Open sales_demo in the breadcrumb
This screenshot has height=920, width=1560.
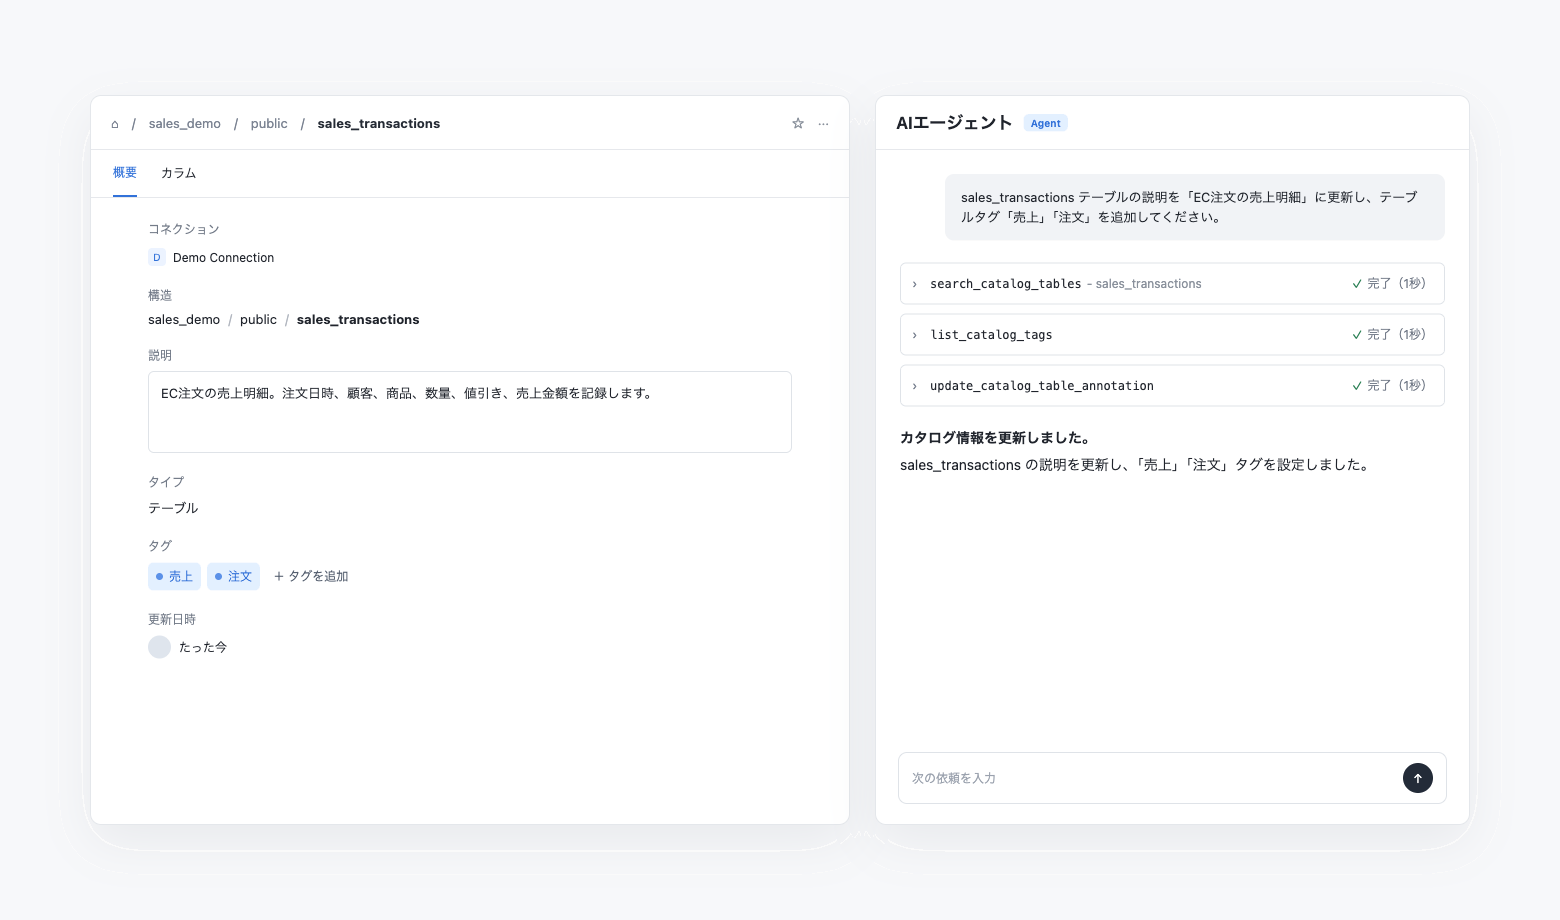pos(185,124)
